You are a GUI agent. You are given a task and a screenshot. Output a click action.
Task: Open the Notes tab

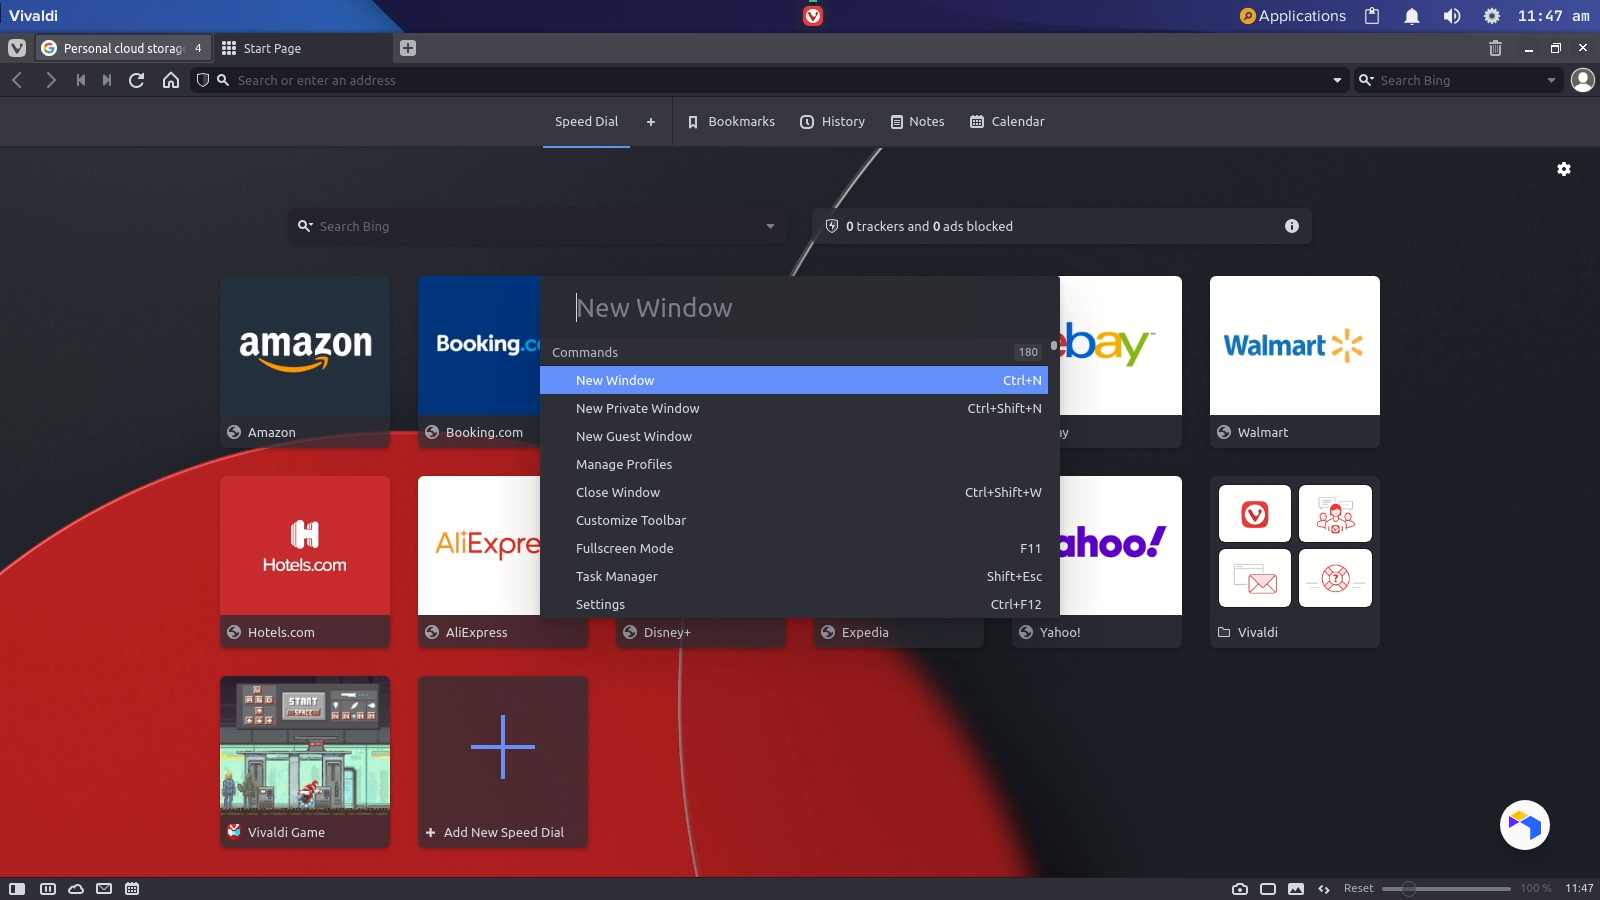pos(917,122)
